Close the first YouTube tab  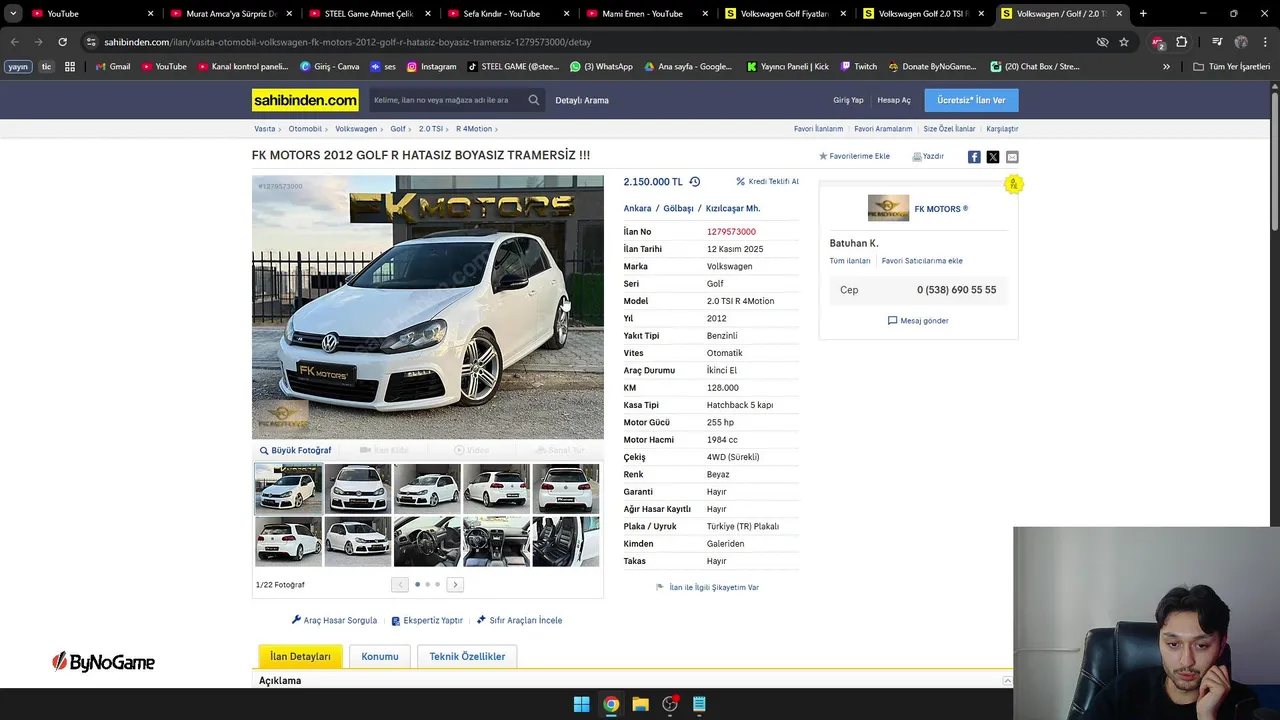click(151, 14)
